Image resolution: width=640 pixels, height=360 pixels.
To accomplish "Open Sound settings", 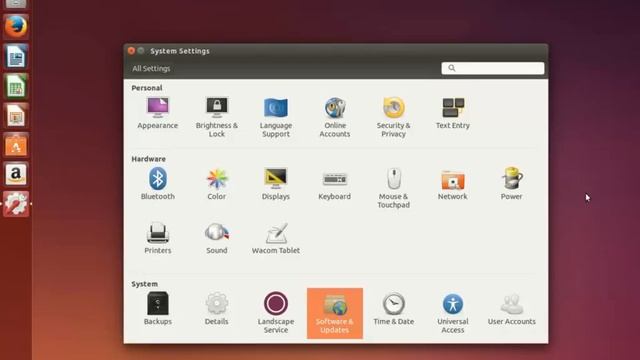I will [x=217, y=238].
